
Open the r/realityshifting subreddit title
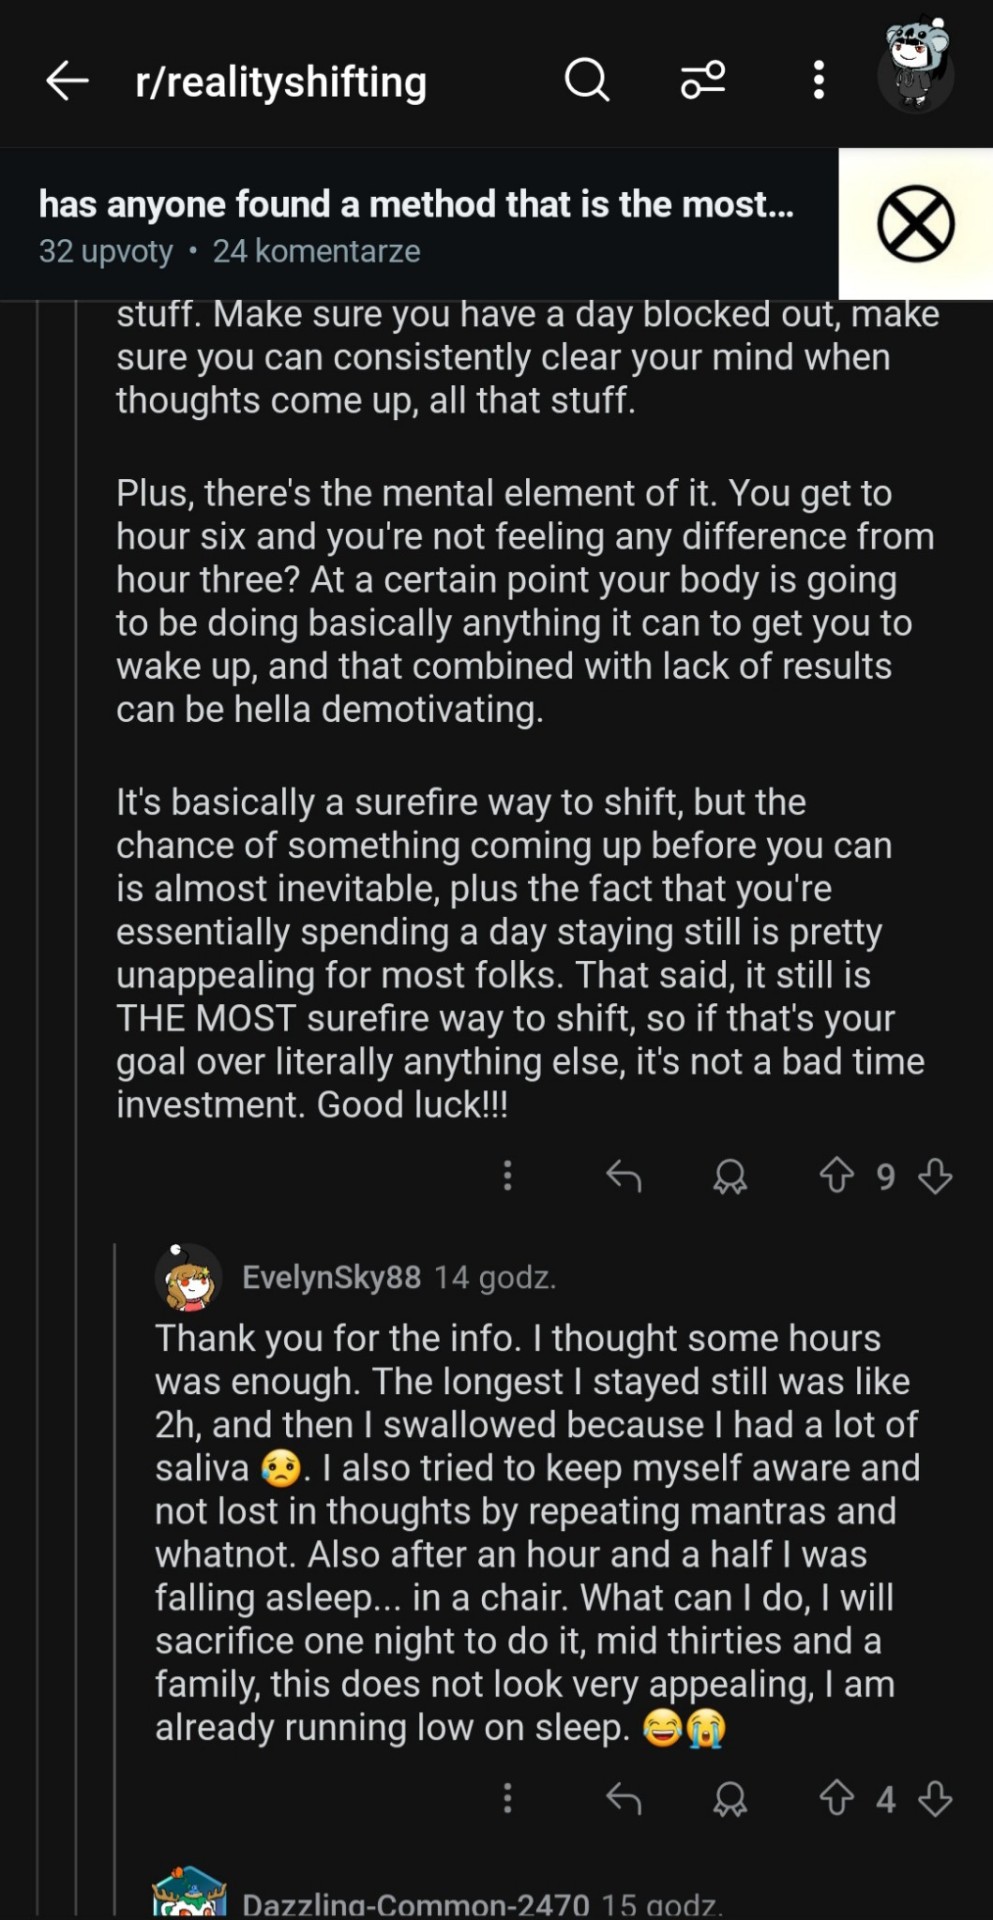click(x=281, y=82)
